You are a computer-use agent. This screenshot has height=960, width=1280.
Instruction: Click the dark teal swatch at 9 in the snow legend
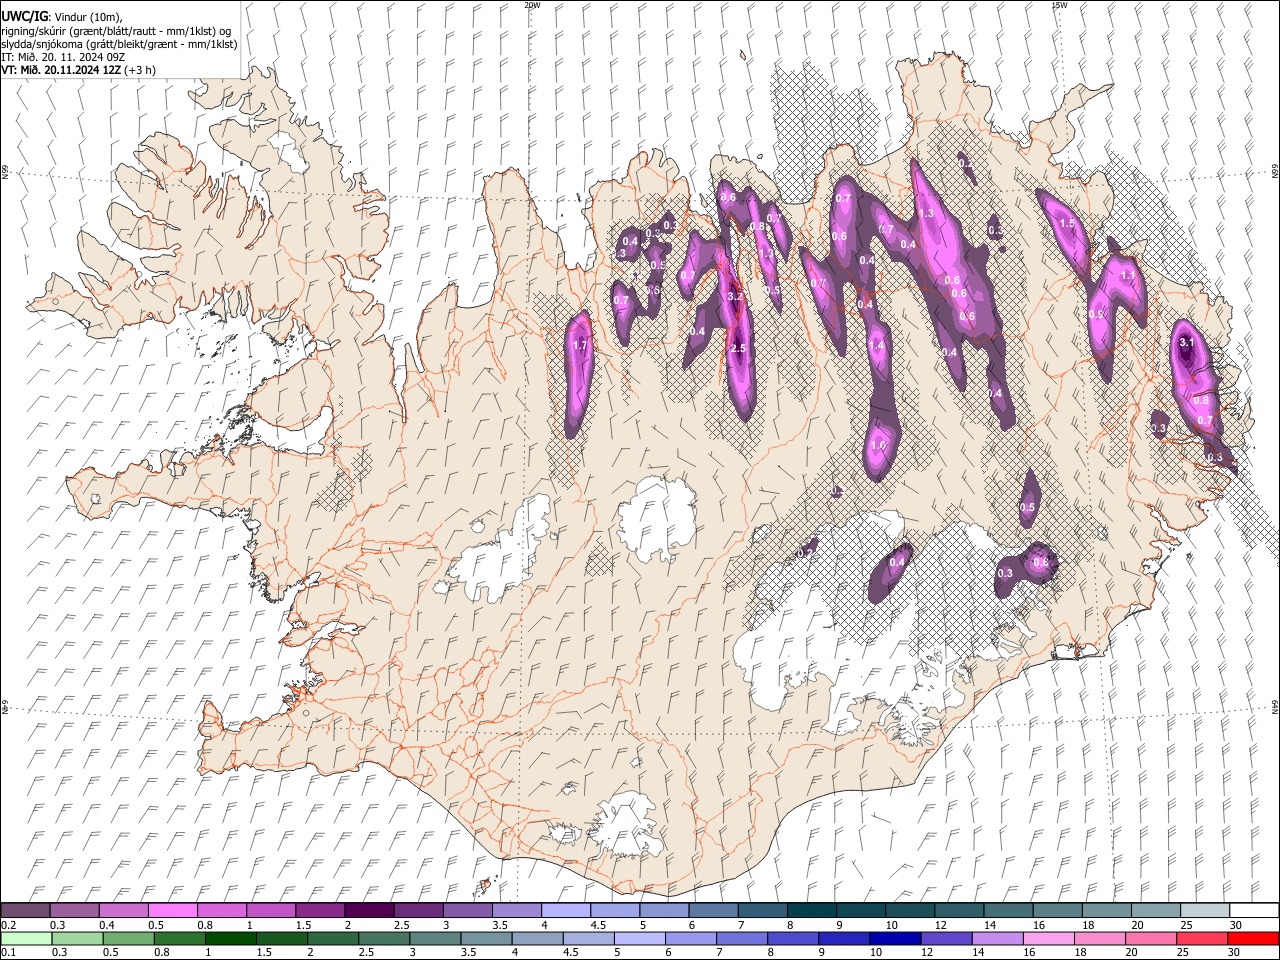pyautogui.click(x=859, y=911)
